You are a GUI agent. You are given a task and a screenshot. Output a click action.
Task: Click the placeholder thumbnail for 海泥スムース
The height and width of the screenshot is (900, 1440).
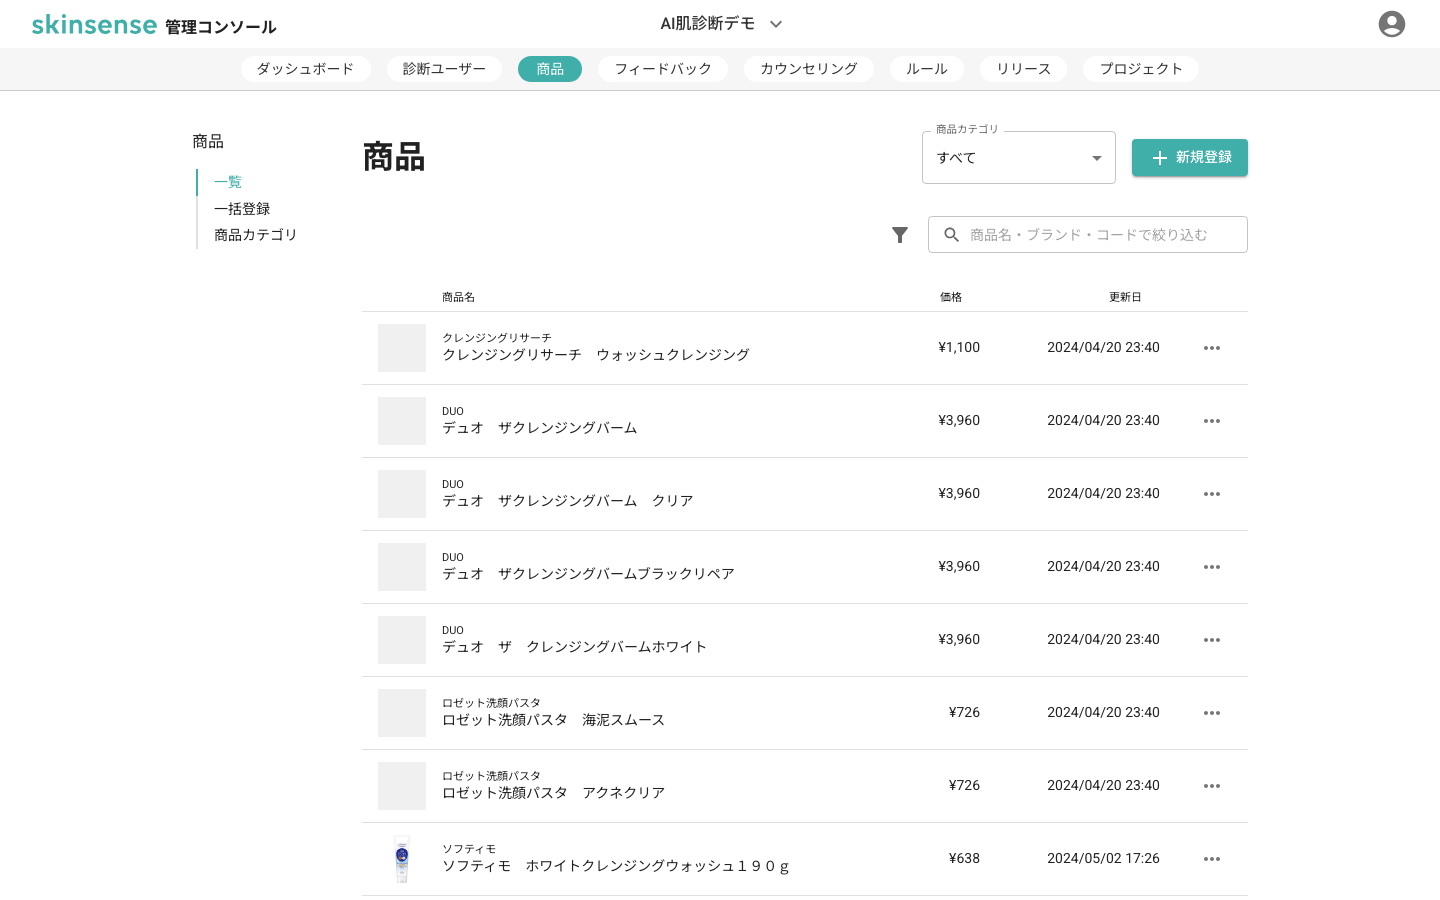point(402,713)
